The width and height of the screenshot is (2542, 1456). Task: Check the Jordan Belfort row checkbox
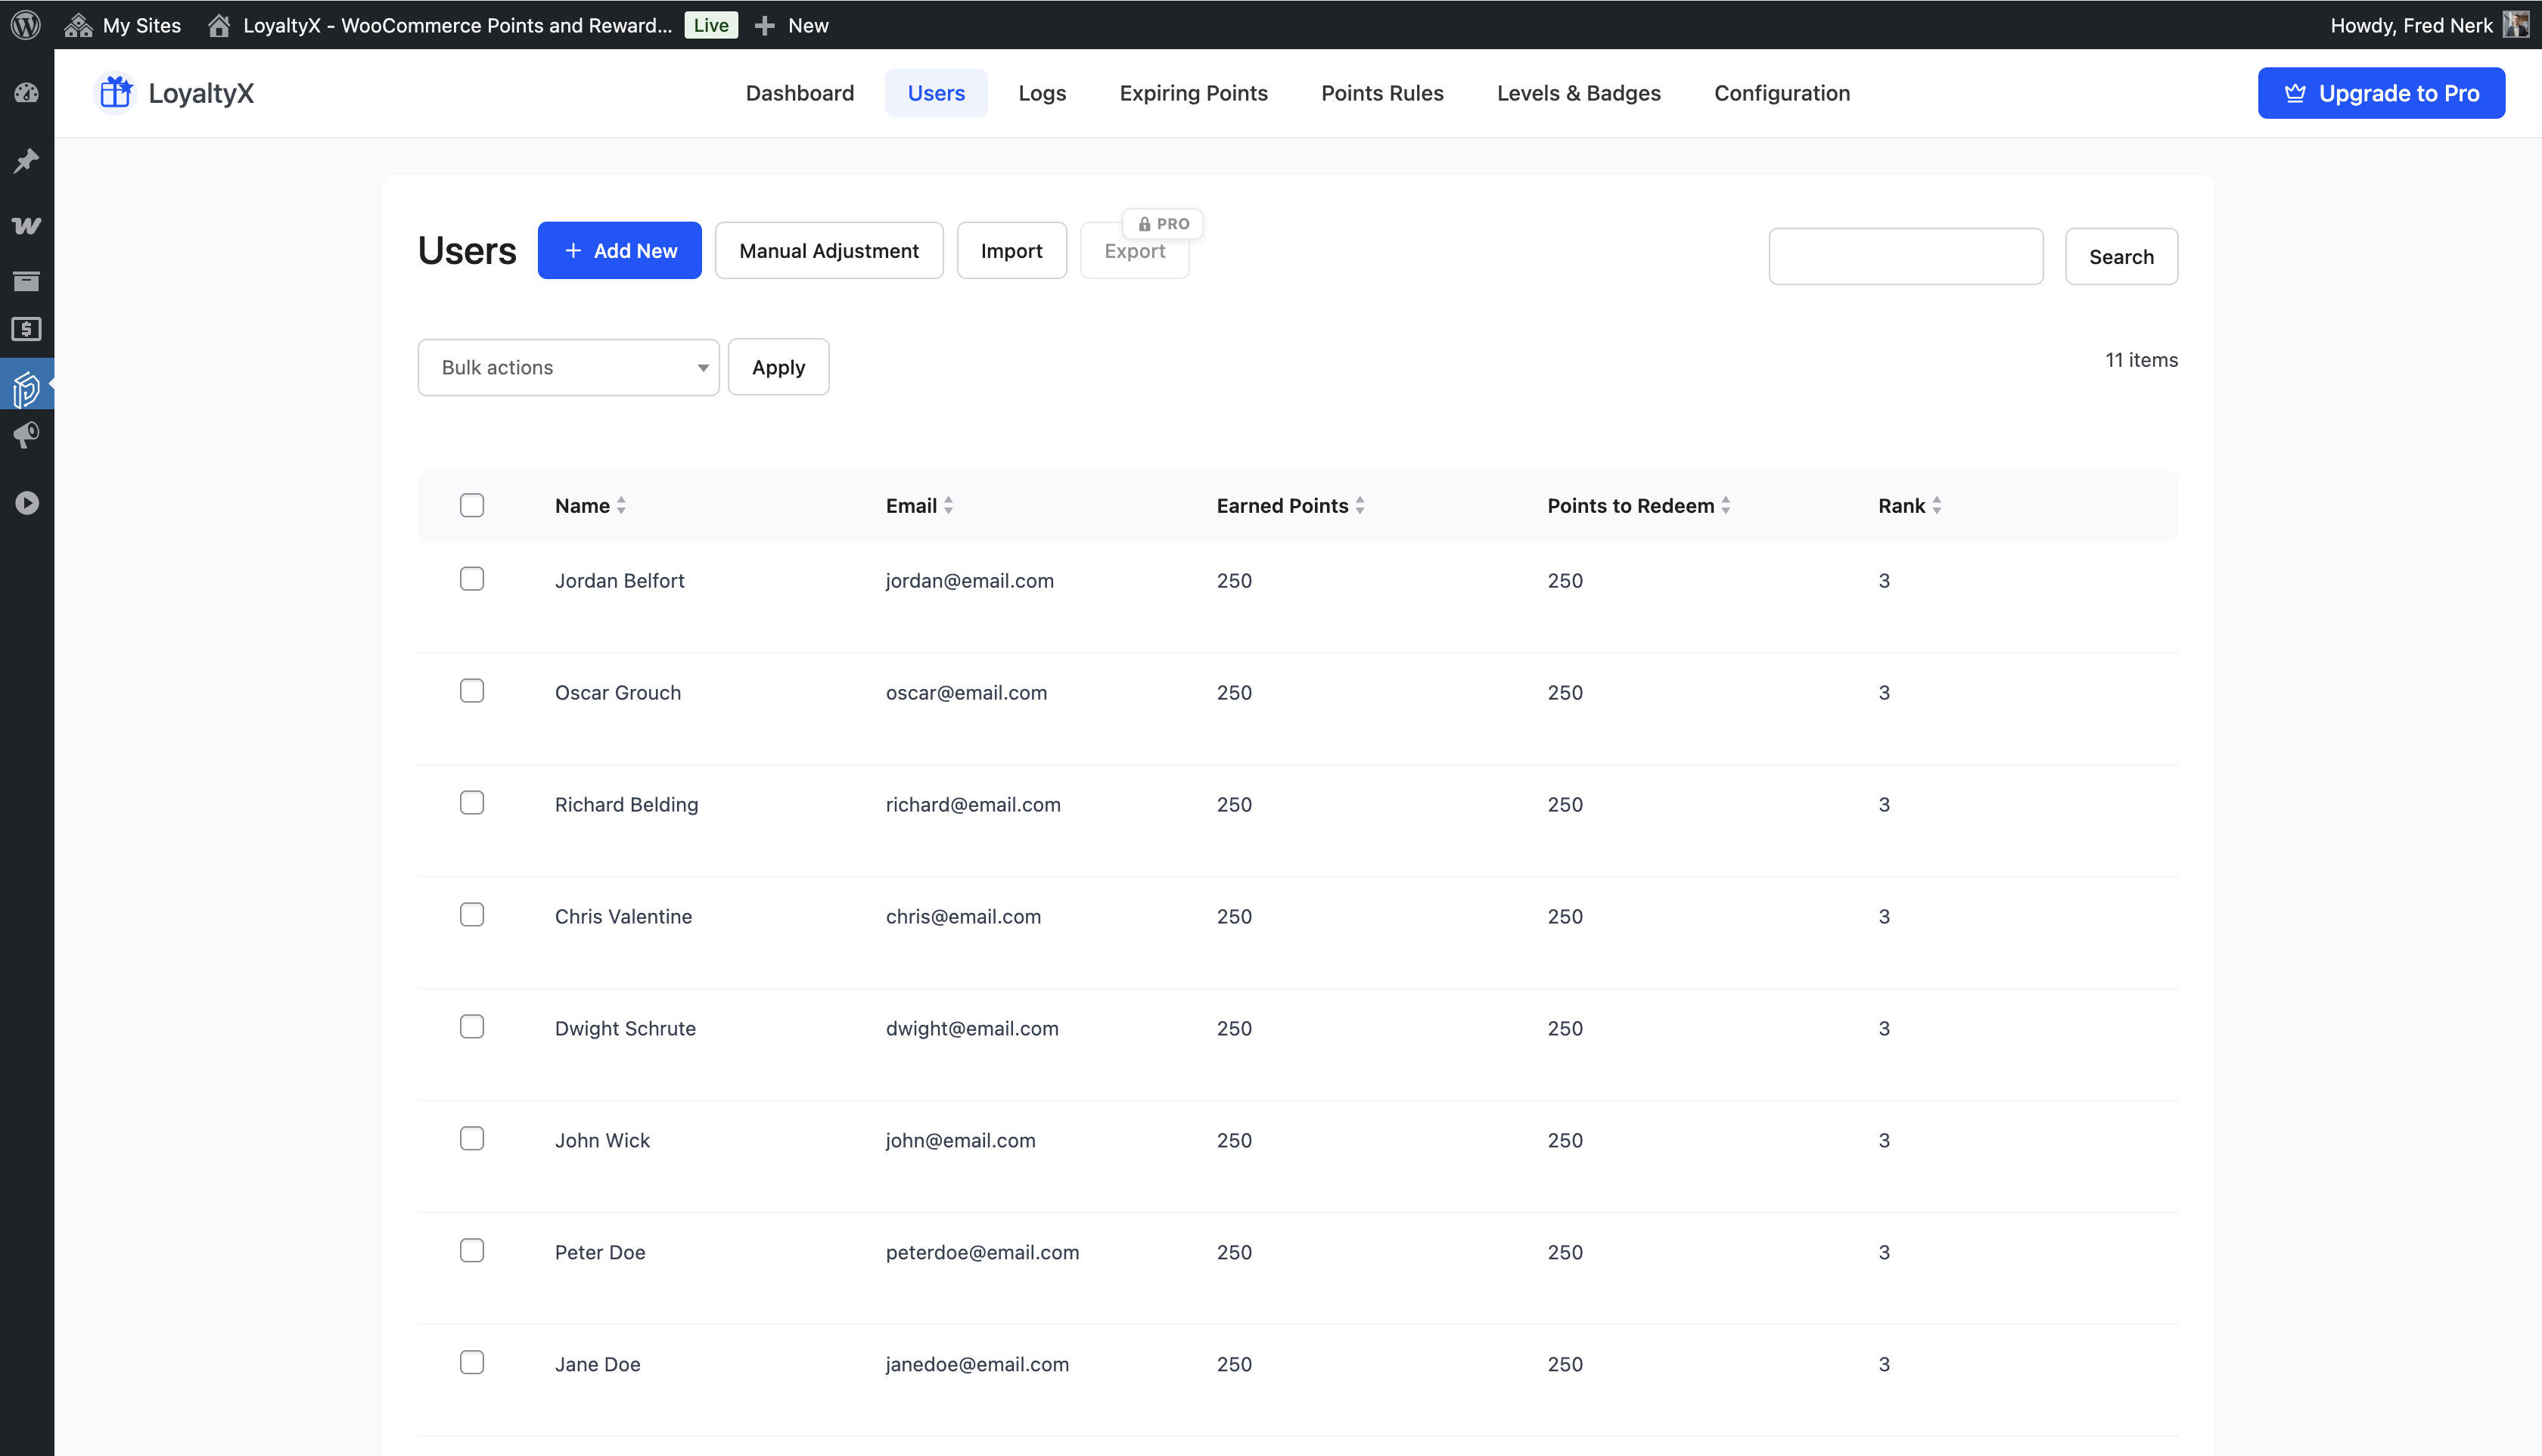click(x=472, y=579)
